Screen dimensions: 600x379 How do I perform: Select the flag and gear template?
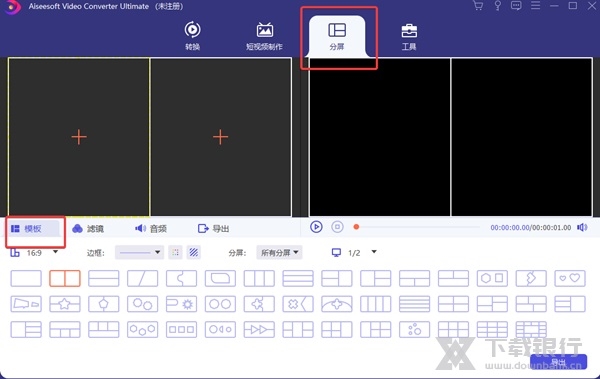[x=181, y=304]
